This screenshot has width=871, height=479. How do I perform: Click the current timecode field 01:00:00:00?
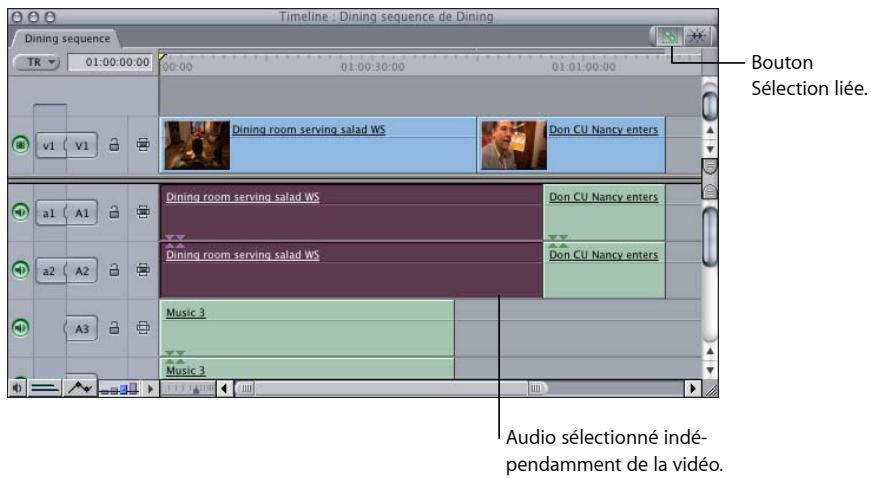pos(110,62)
